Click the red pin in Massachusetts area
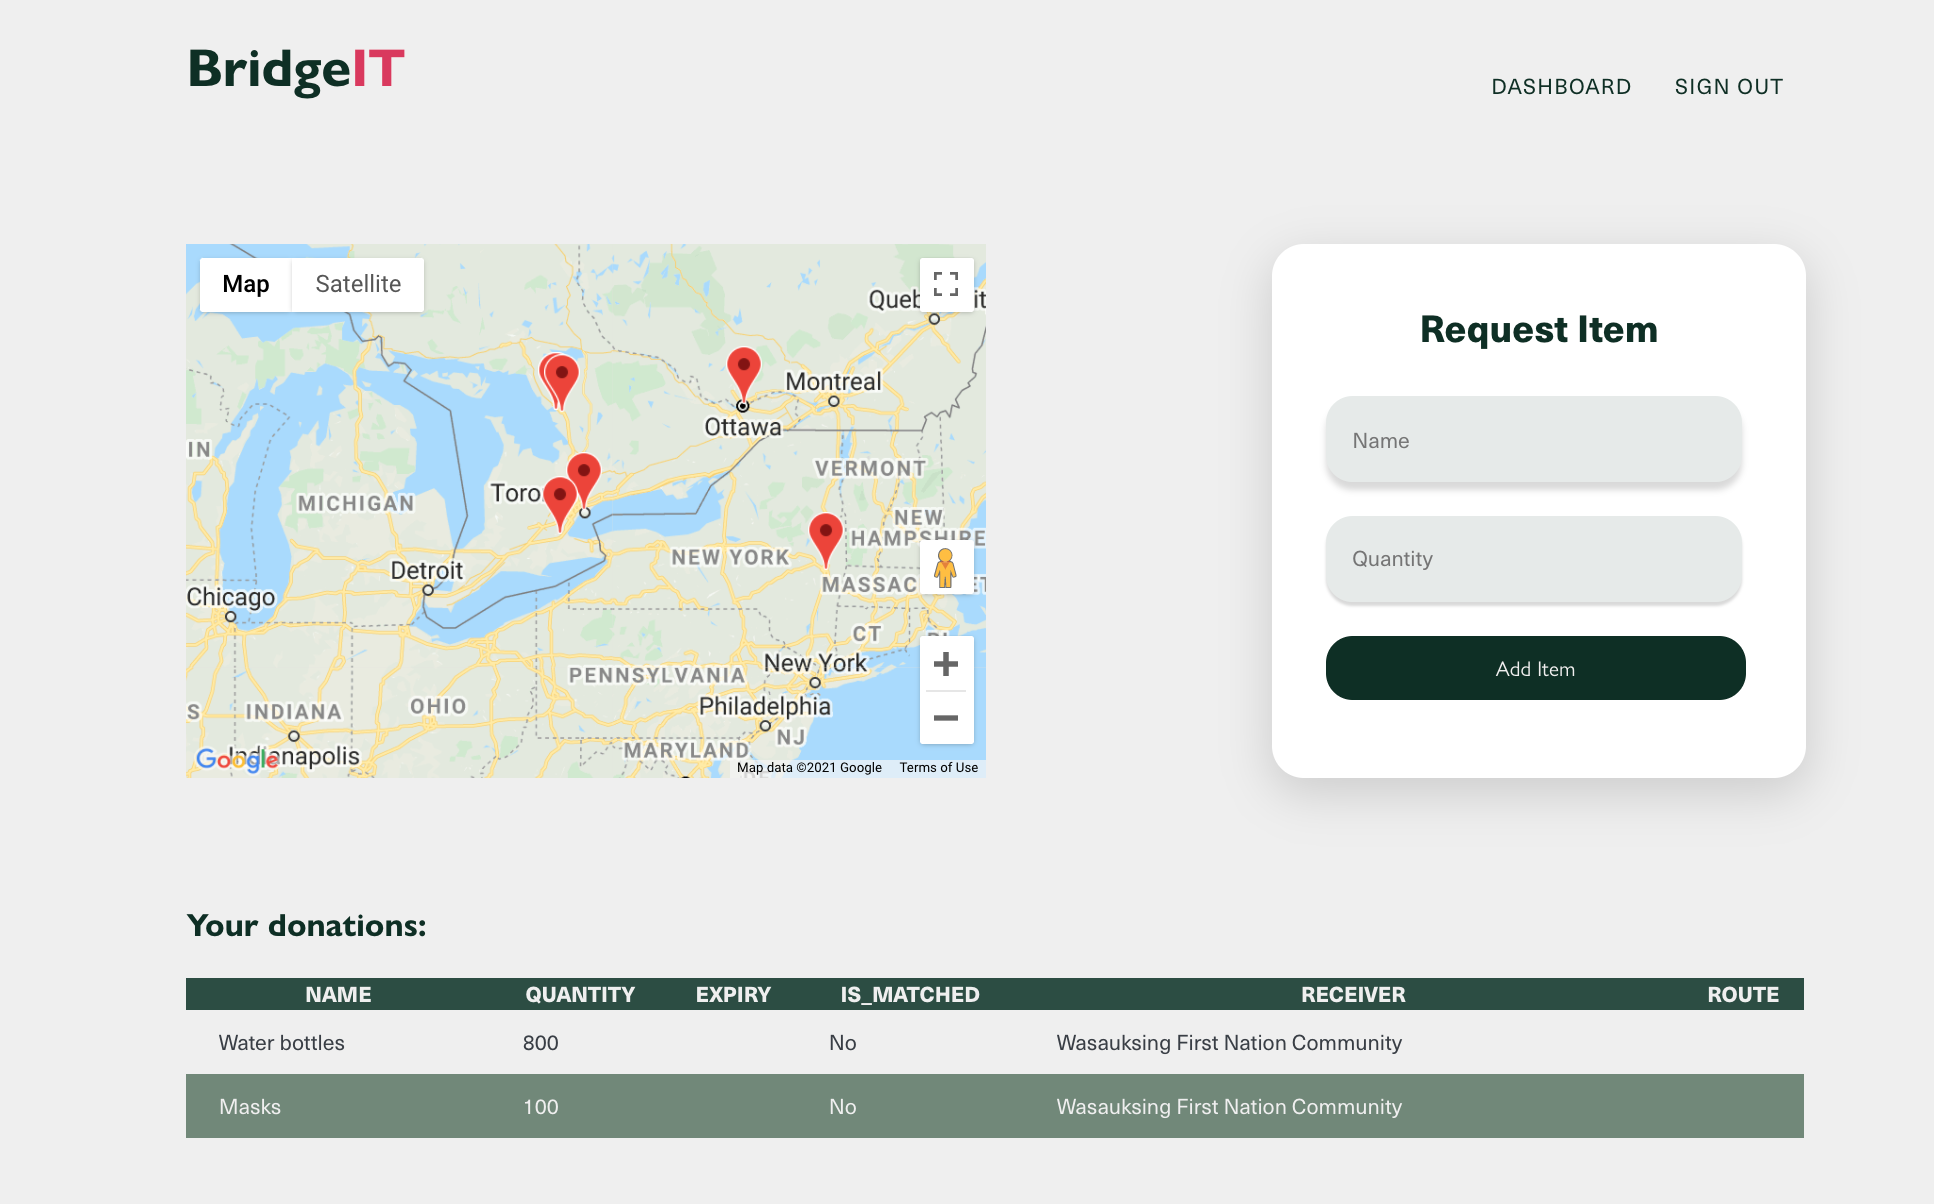Image resolution: width=1934 pixels, height=1204 pixels. [x=825, y=533]
